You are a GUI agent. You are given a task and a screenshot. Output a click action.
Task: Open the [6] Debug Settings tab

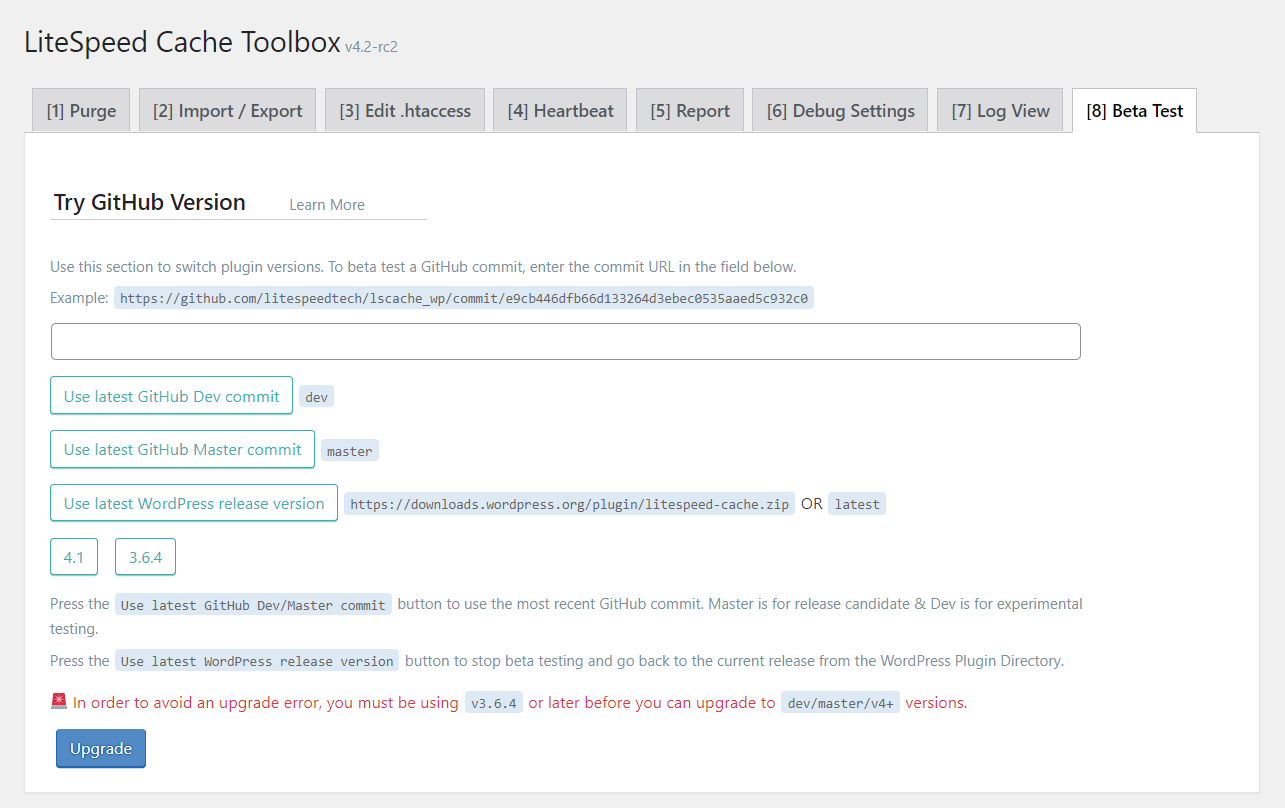(840, 110)
